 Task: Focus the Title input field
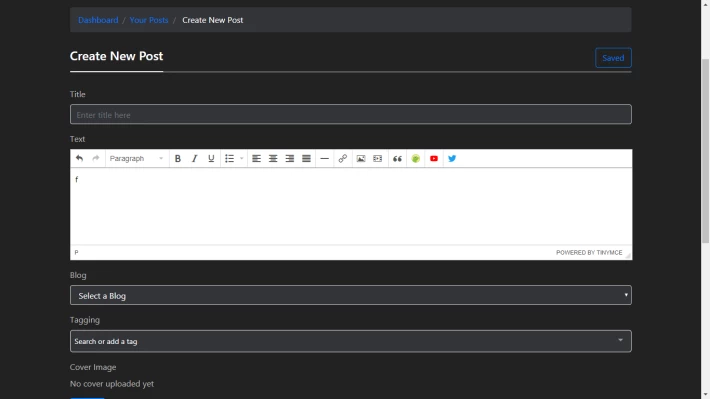point(350,115)
